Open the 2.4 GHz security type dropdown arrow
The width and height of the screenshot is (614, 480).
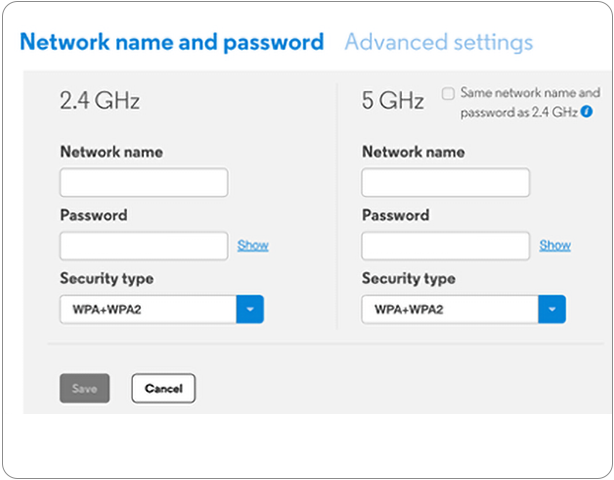coord(250,309)
